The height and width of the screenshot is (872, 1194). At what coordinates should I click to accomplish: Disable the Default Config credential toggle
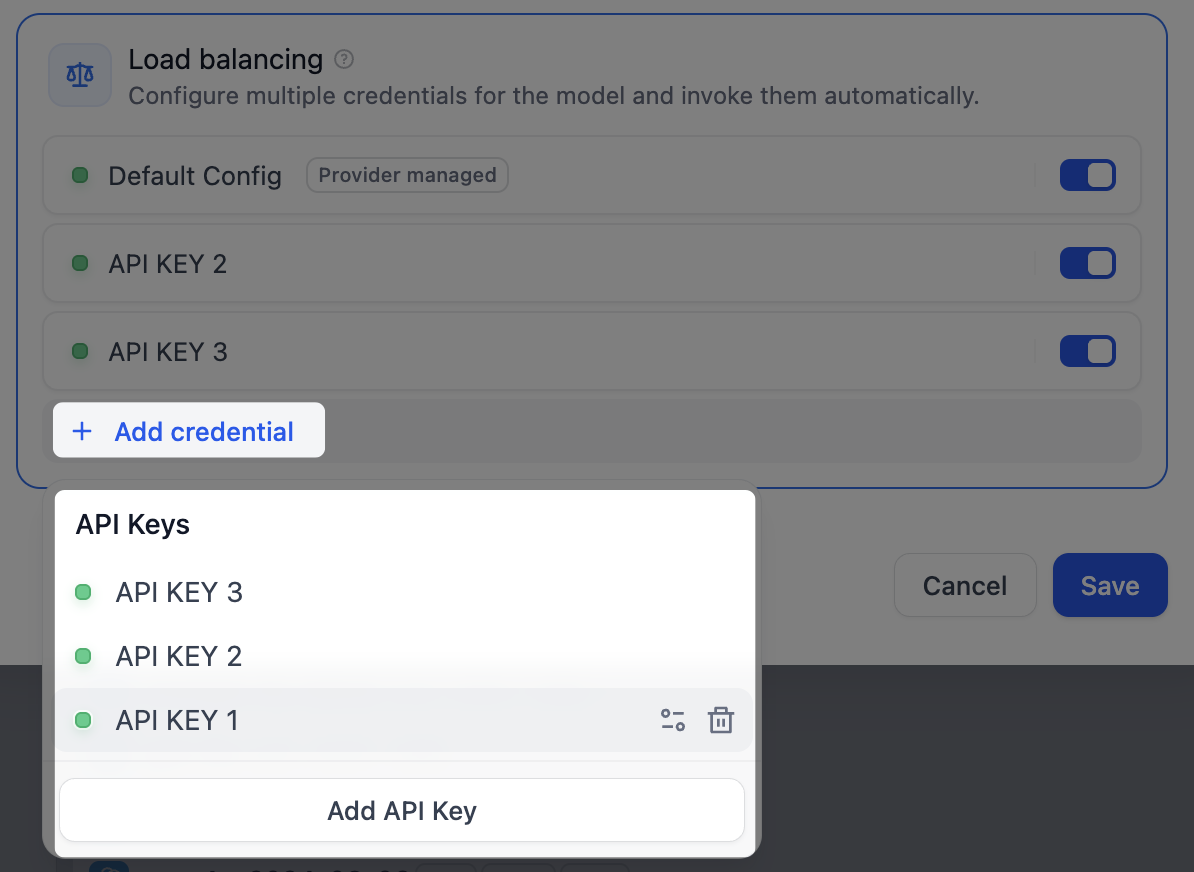coord(1087,175)
